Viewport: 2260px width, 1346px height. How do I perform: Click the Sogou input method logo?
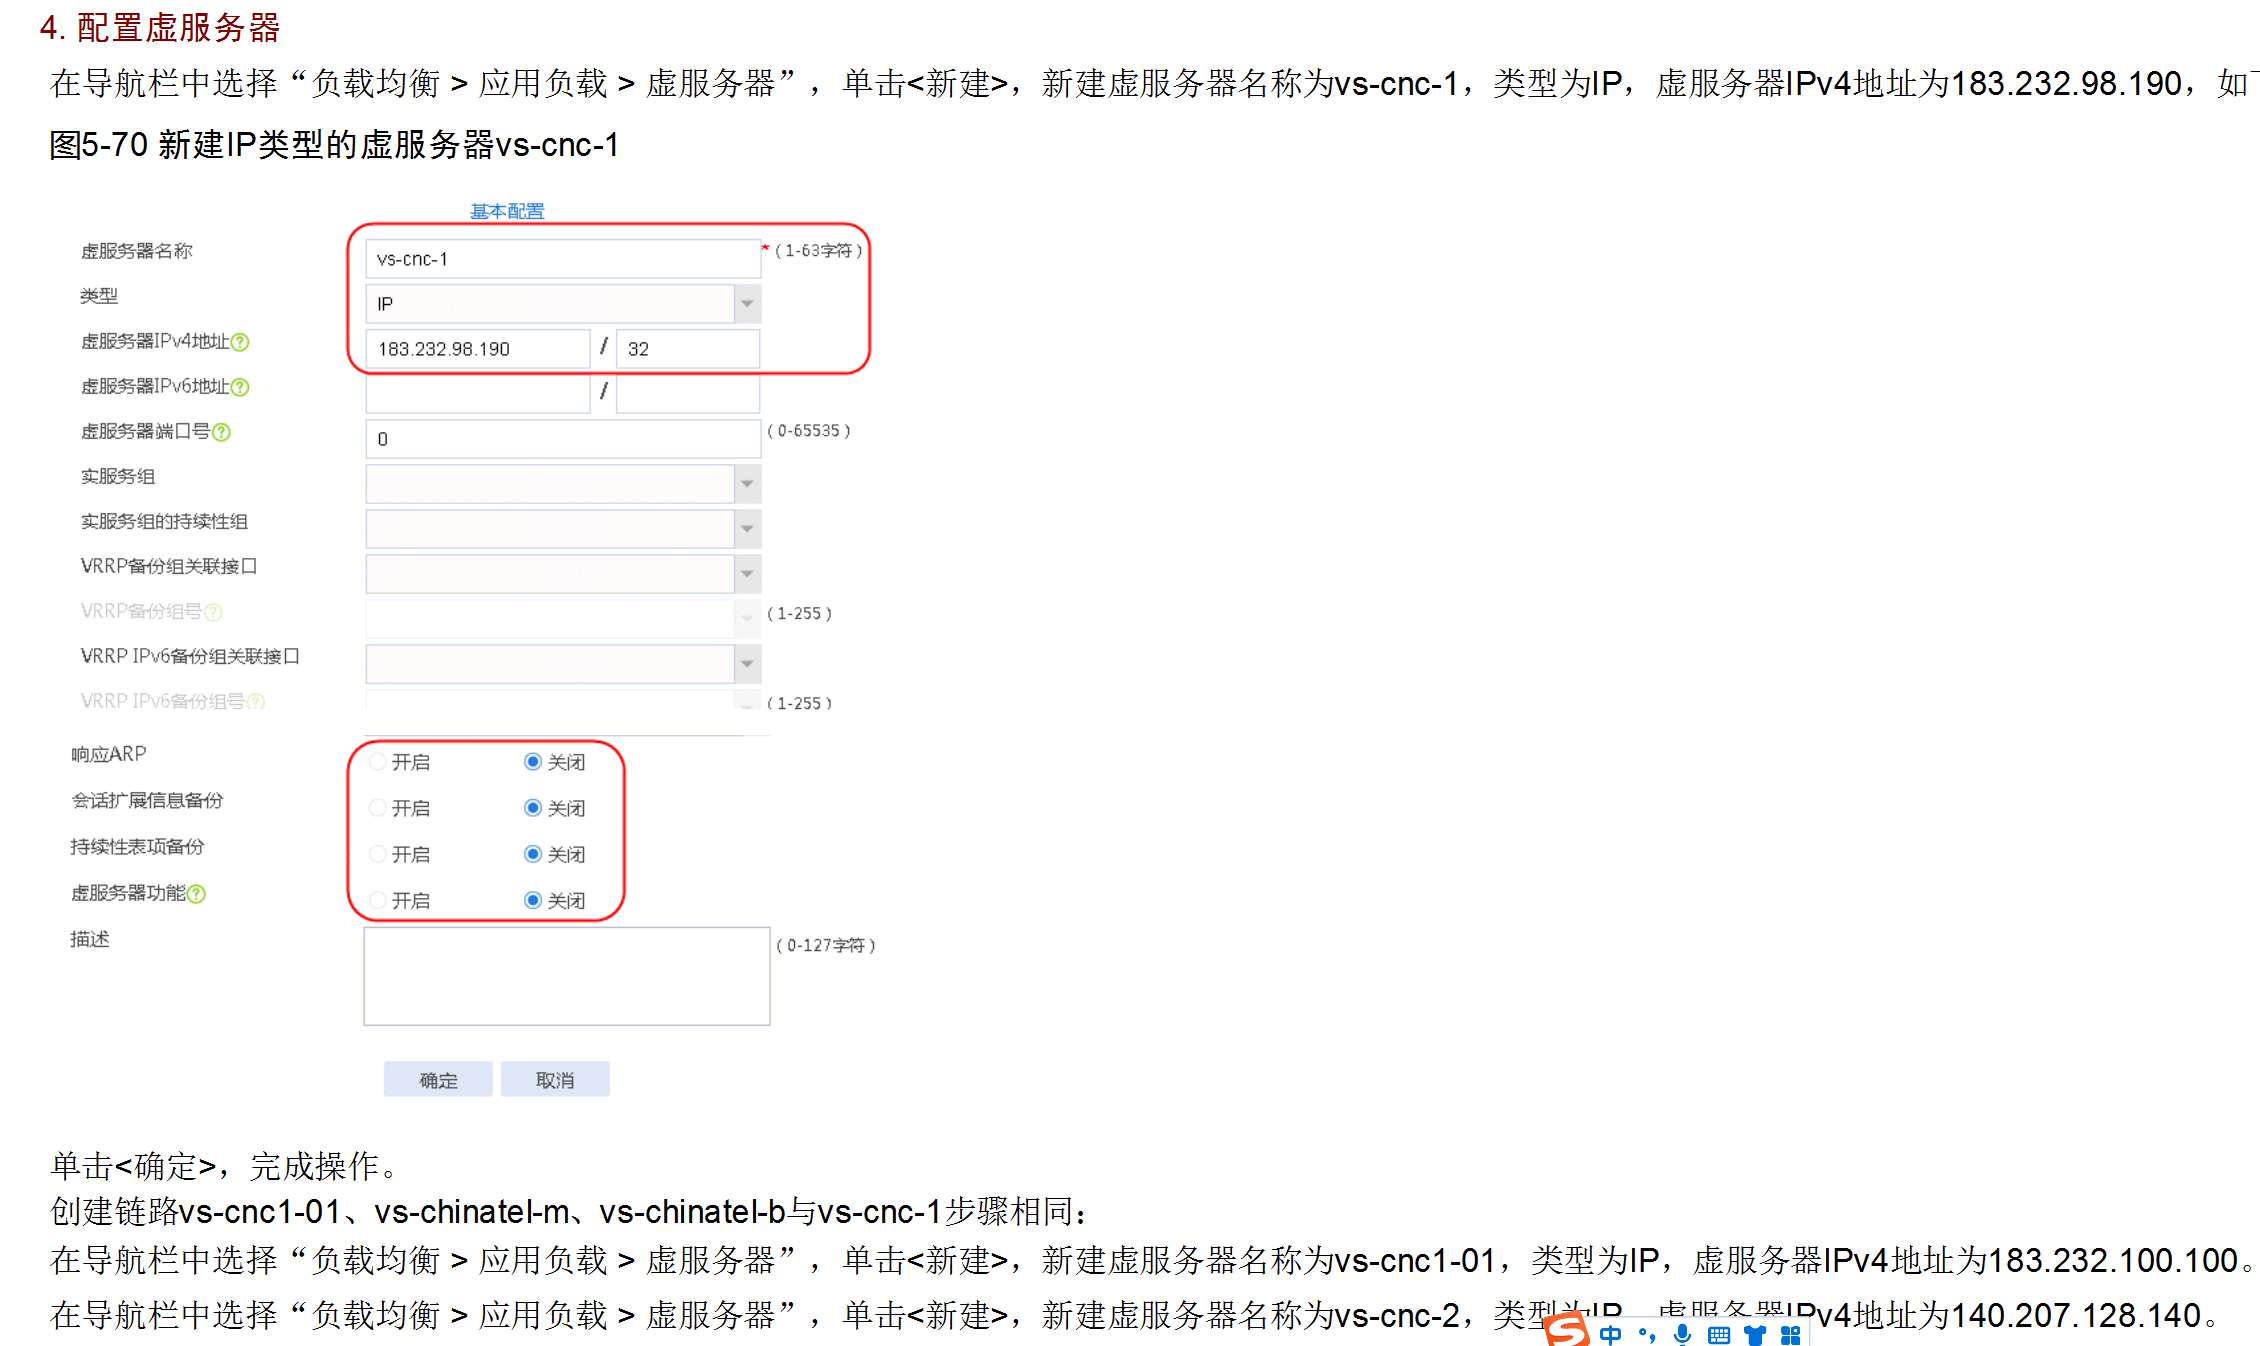coord(1567,1330)
